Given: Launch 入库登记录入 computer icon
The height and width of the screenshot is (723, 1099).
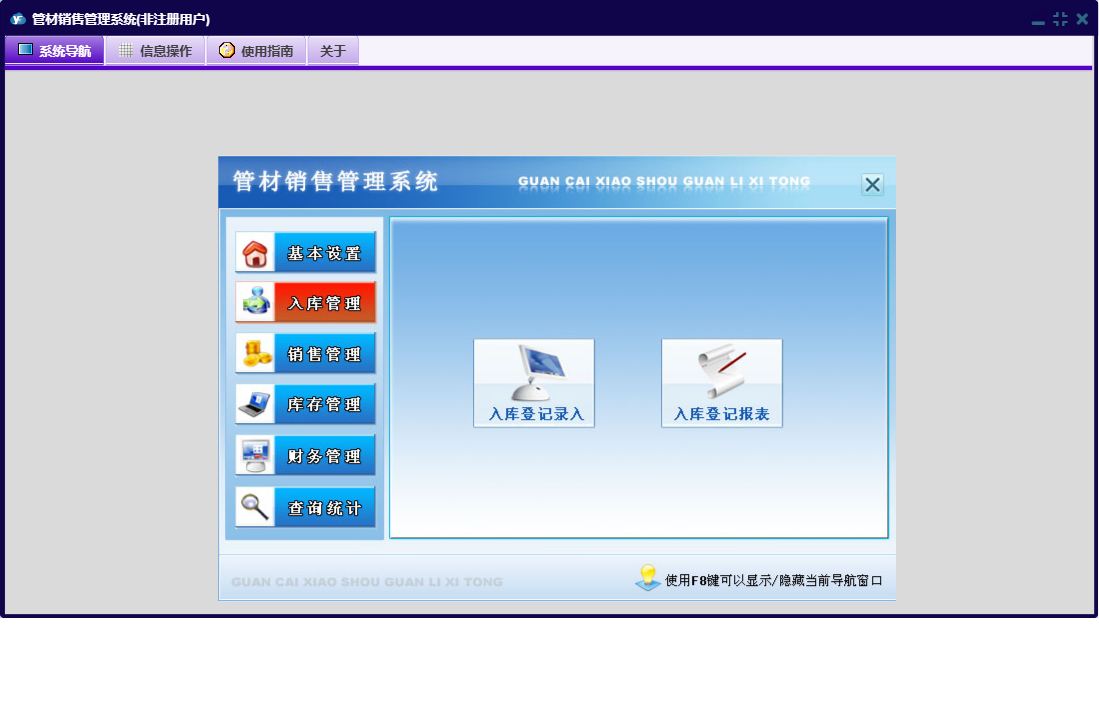Looking at the screenshot, I should click(534, 383).
